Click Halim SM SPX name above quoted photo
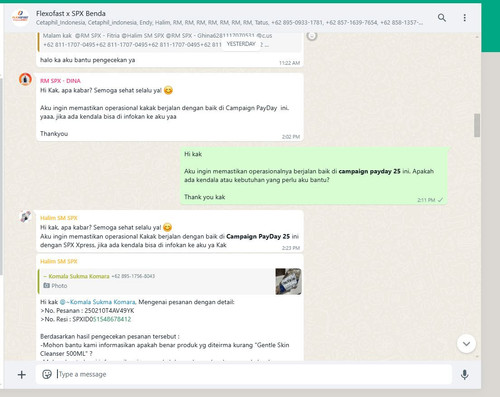The height and width of the screenshot is (397, 500). (59, 261)
